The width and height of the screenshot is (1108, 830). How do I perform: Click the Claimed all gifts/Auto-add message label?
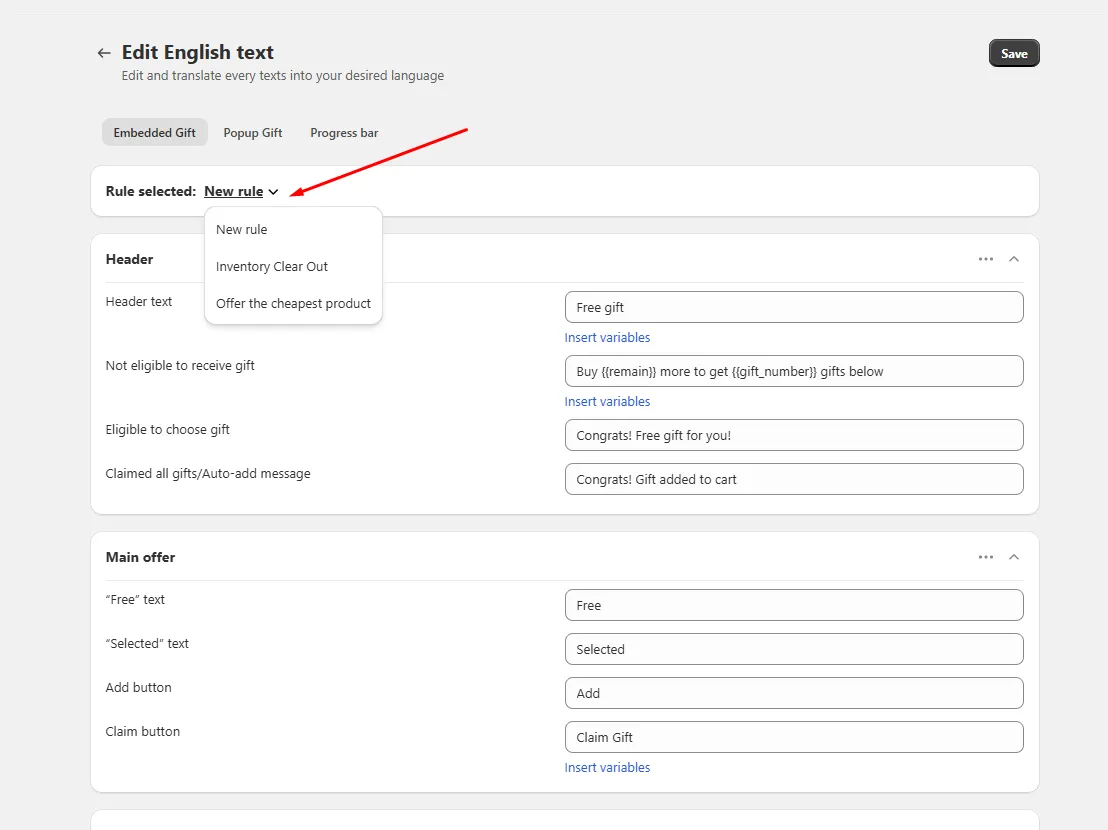coord(208,474)
